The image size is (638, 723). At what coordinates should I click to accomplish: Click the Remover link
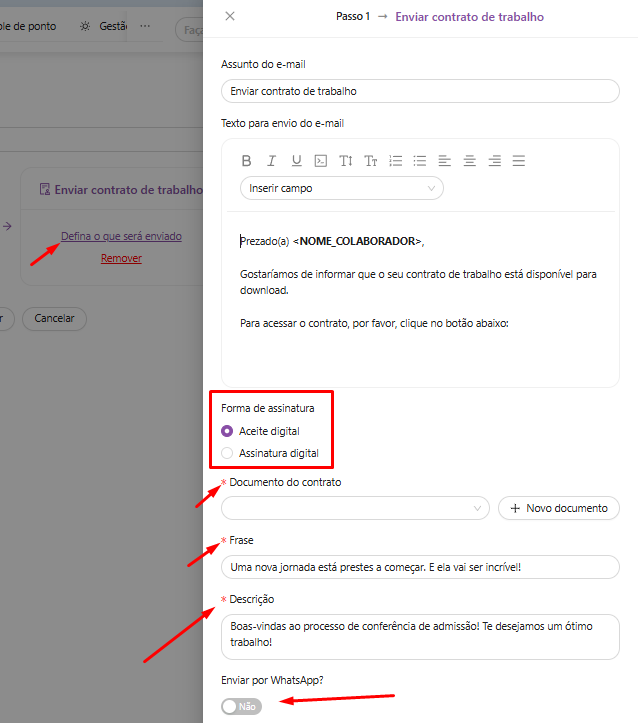[x=121, y=258]
